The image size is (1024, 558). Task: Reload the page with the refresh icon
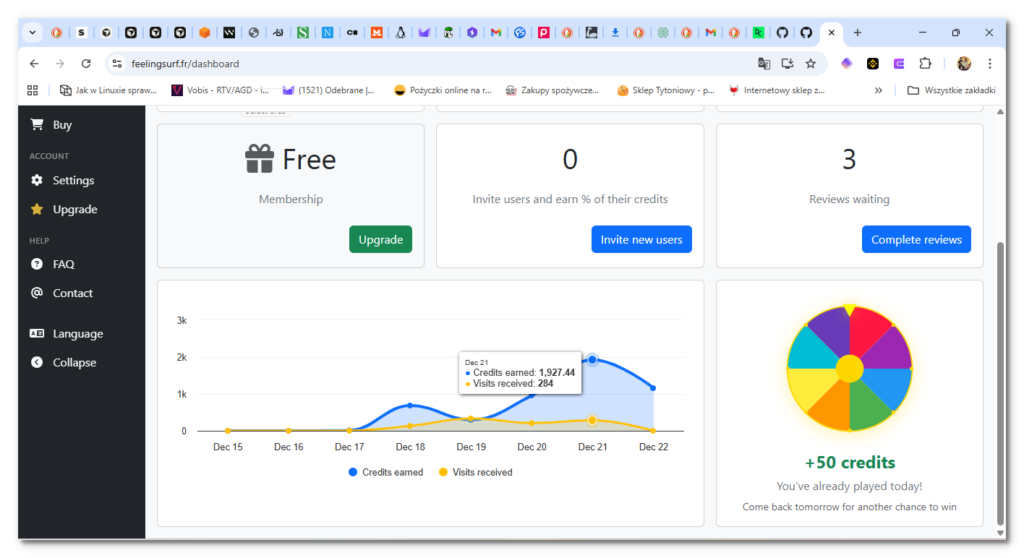86,64
